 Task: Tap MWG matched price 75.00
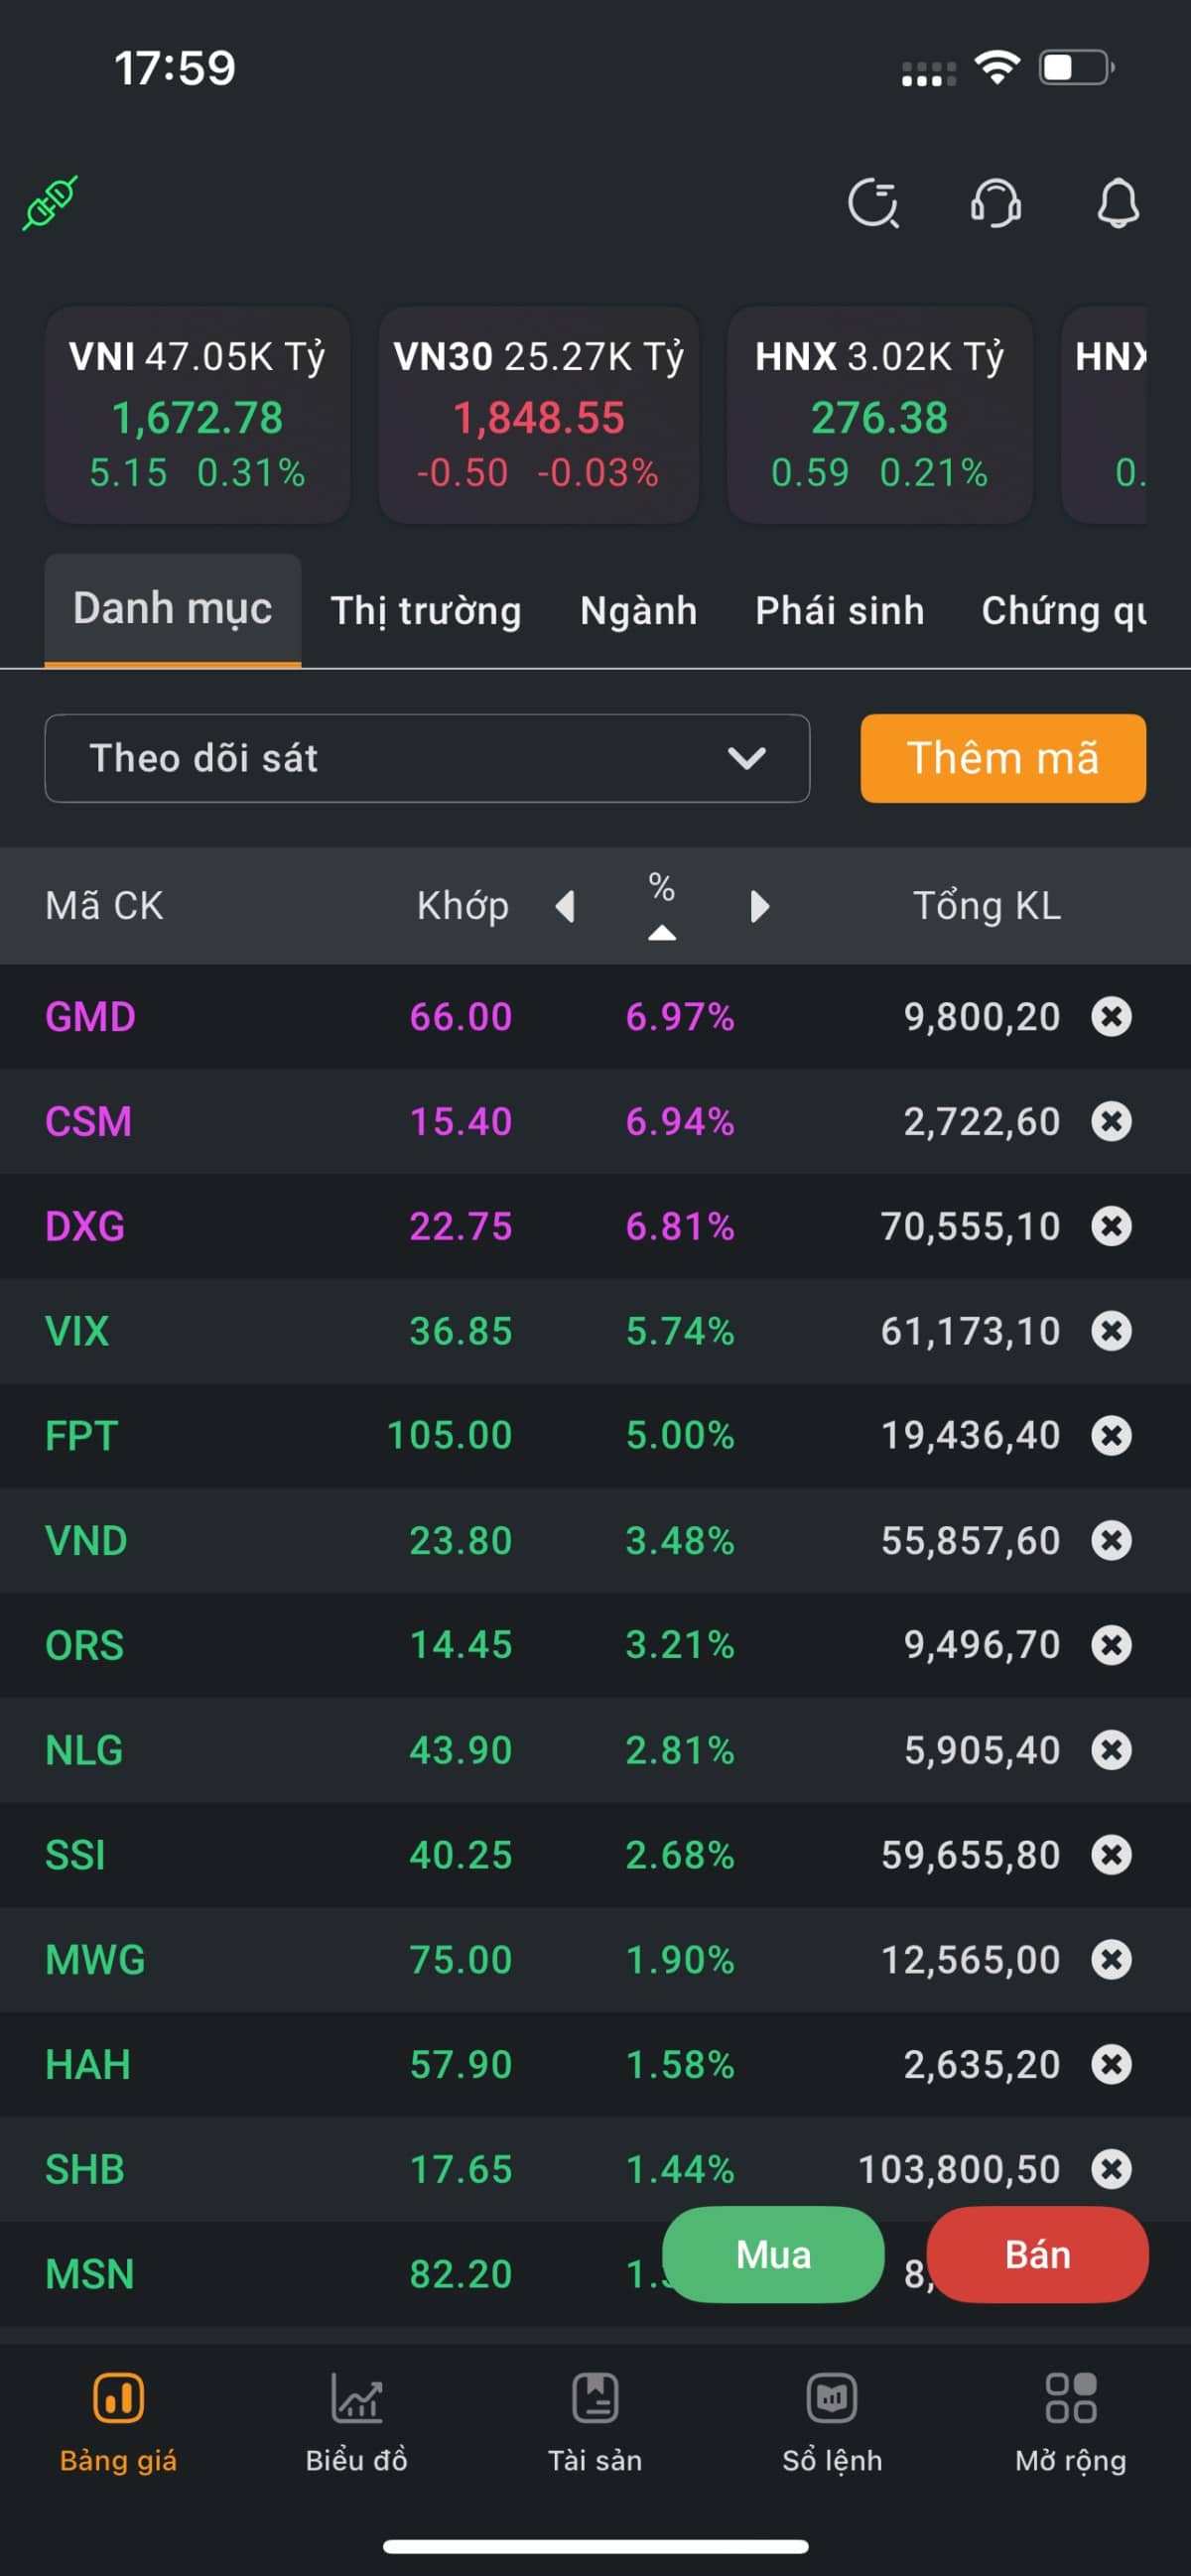(461, 1960)
